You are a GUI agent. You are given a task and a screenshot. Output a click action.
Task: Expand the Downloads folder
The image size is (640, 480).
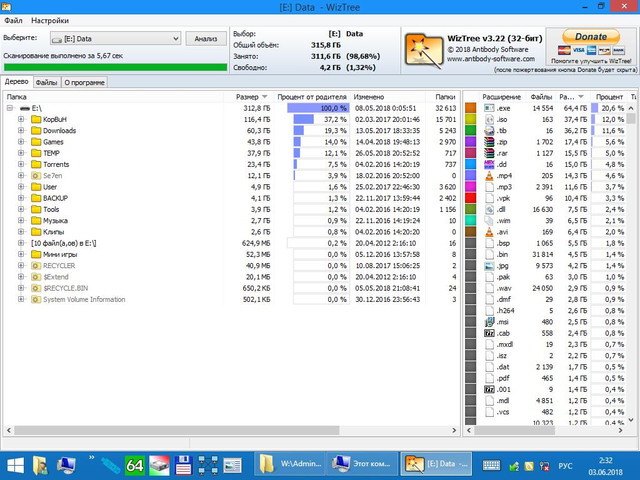coord(21,131)
